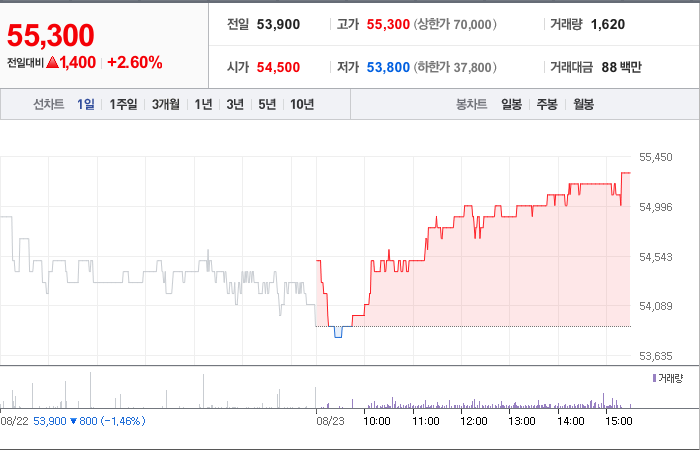Click the +2.60% change percentage

134,62
